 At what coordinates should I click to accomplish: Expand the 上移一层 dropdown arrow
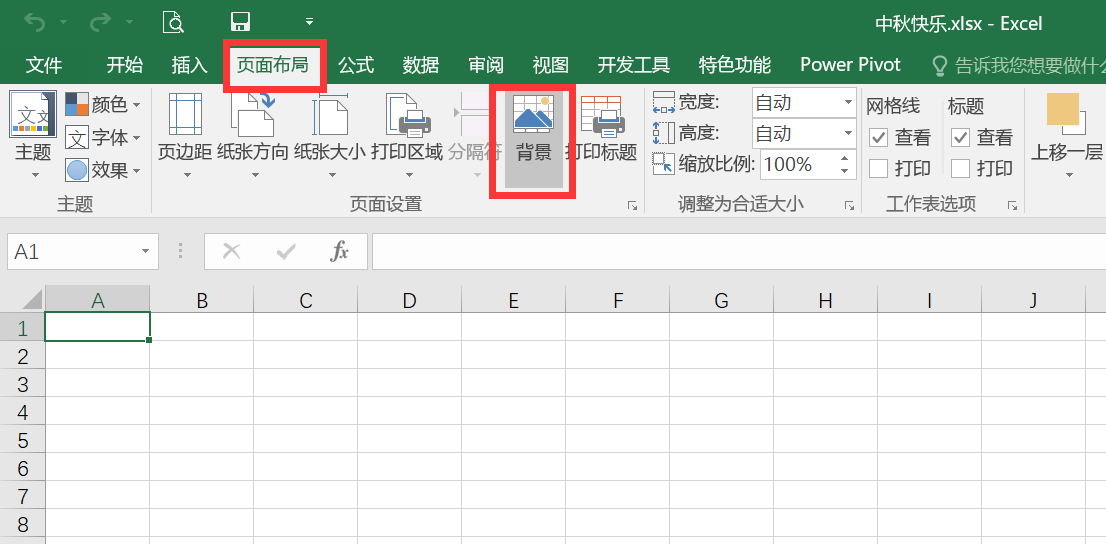point(1069,174)
